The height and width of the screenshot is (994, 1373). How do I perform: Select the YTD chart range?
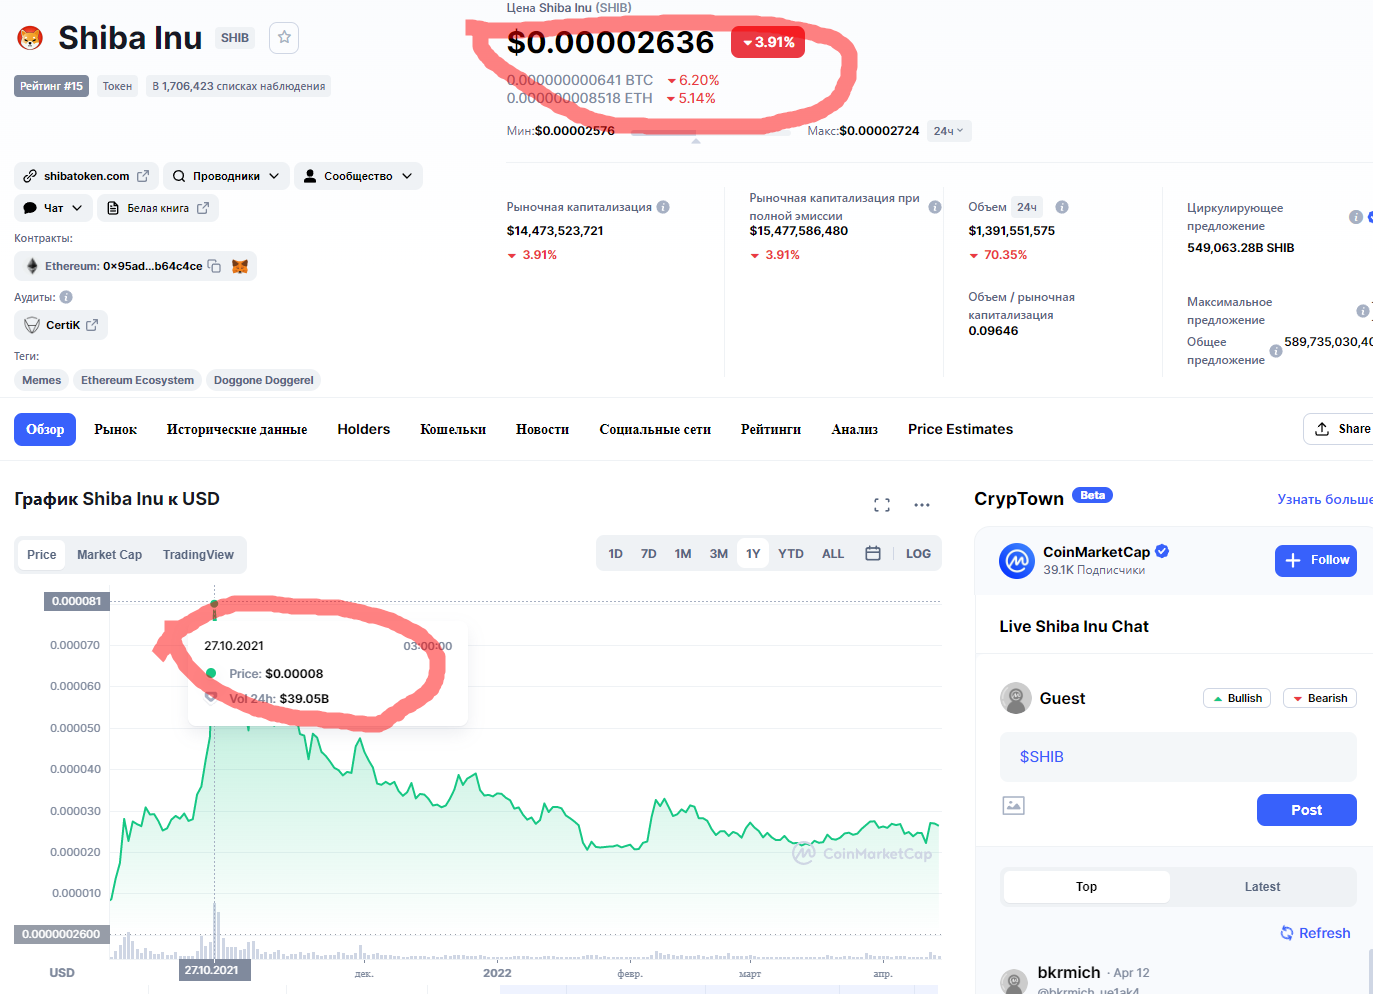791,554
